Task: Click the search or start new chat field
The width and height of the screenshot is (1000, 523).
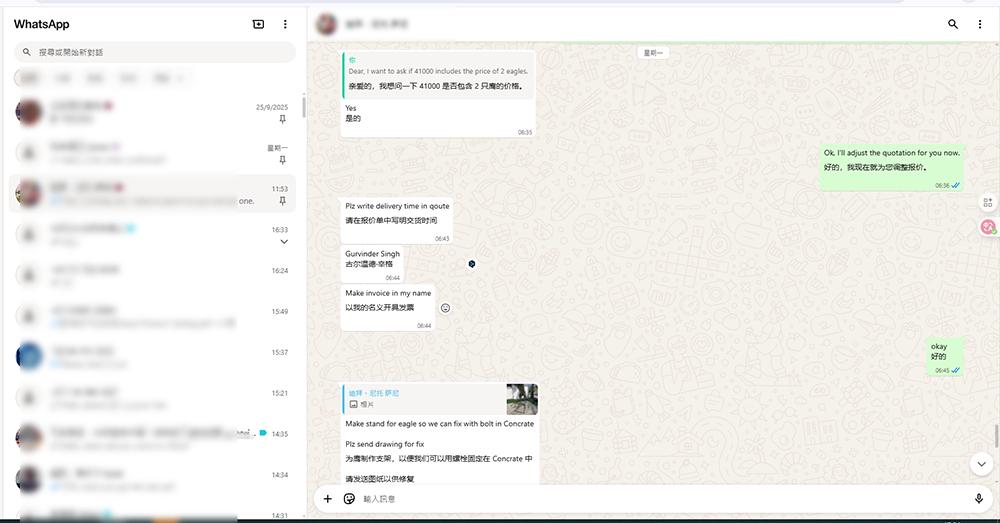Action: (160, 52)
